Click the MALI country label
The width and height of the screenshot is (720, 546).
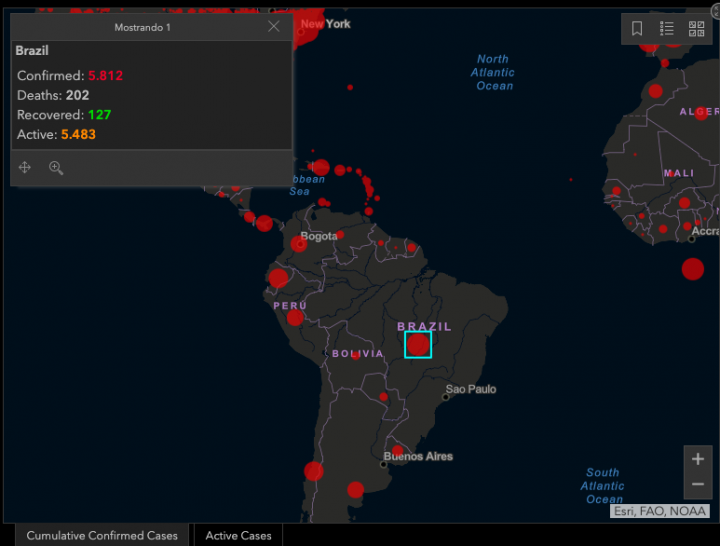(x=679, y=173)
